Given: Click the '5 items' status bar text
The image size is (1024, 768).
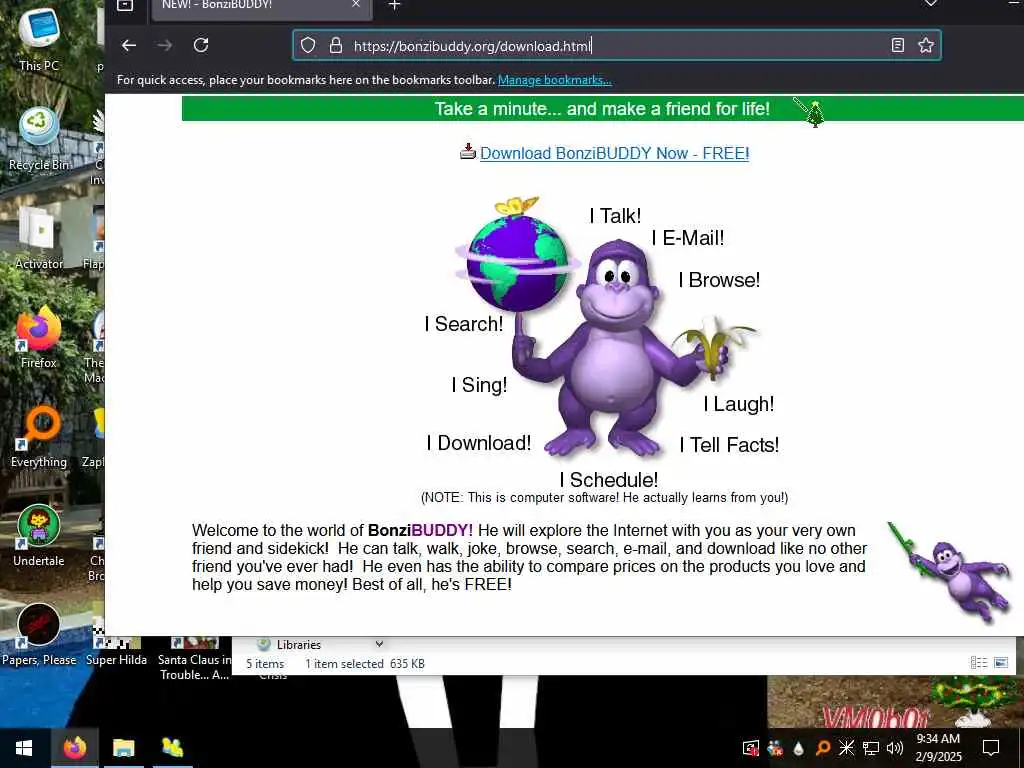Looking at the screenshot, I should coord(264,664).
